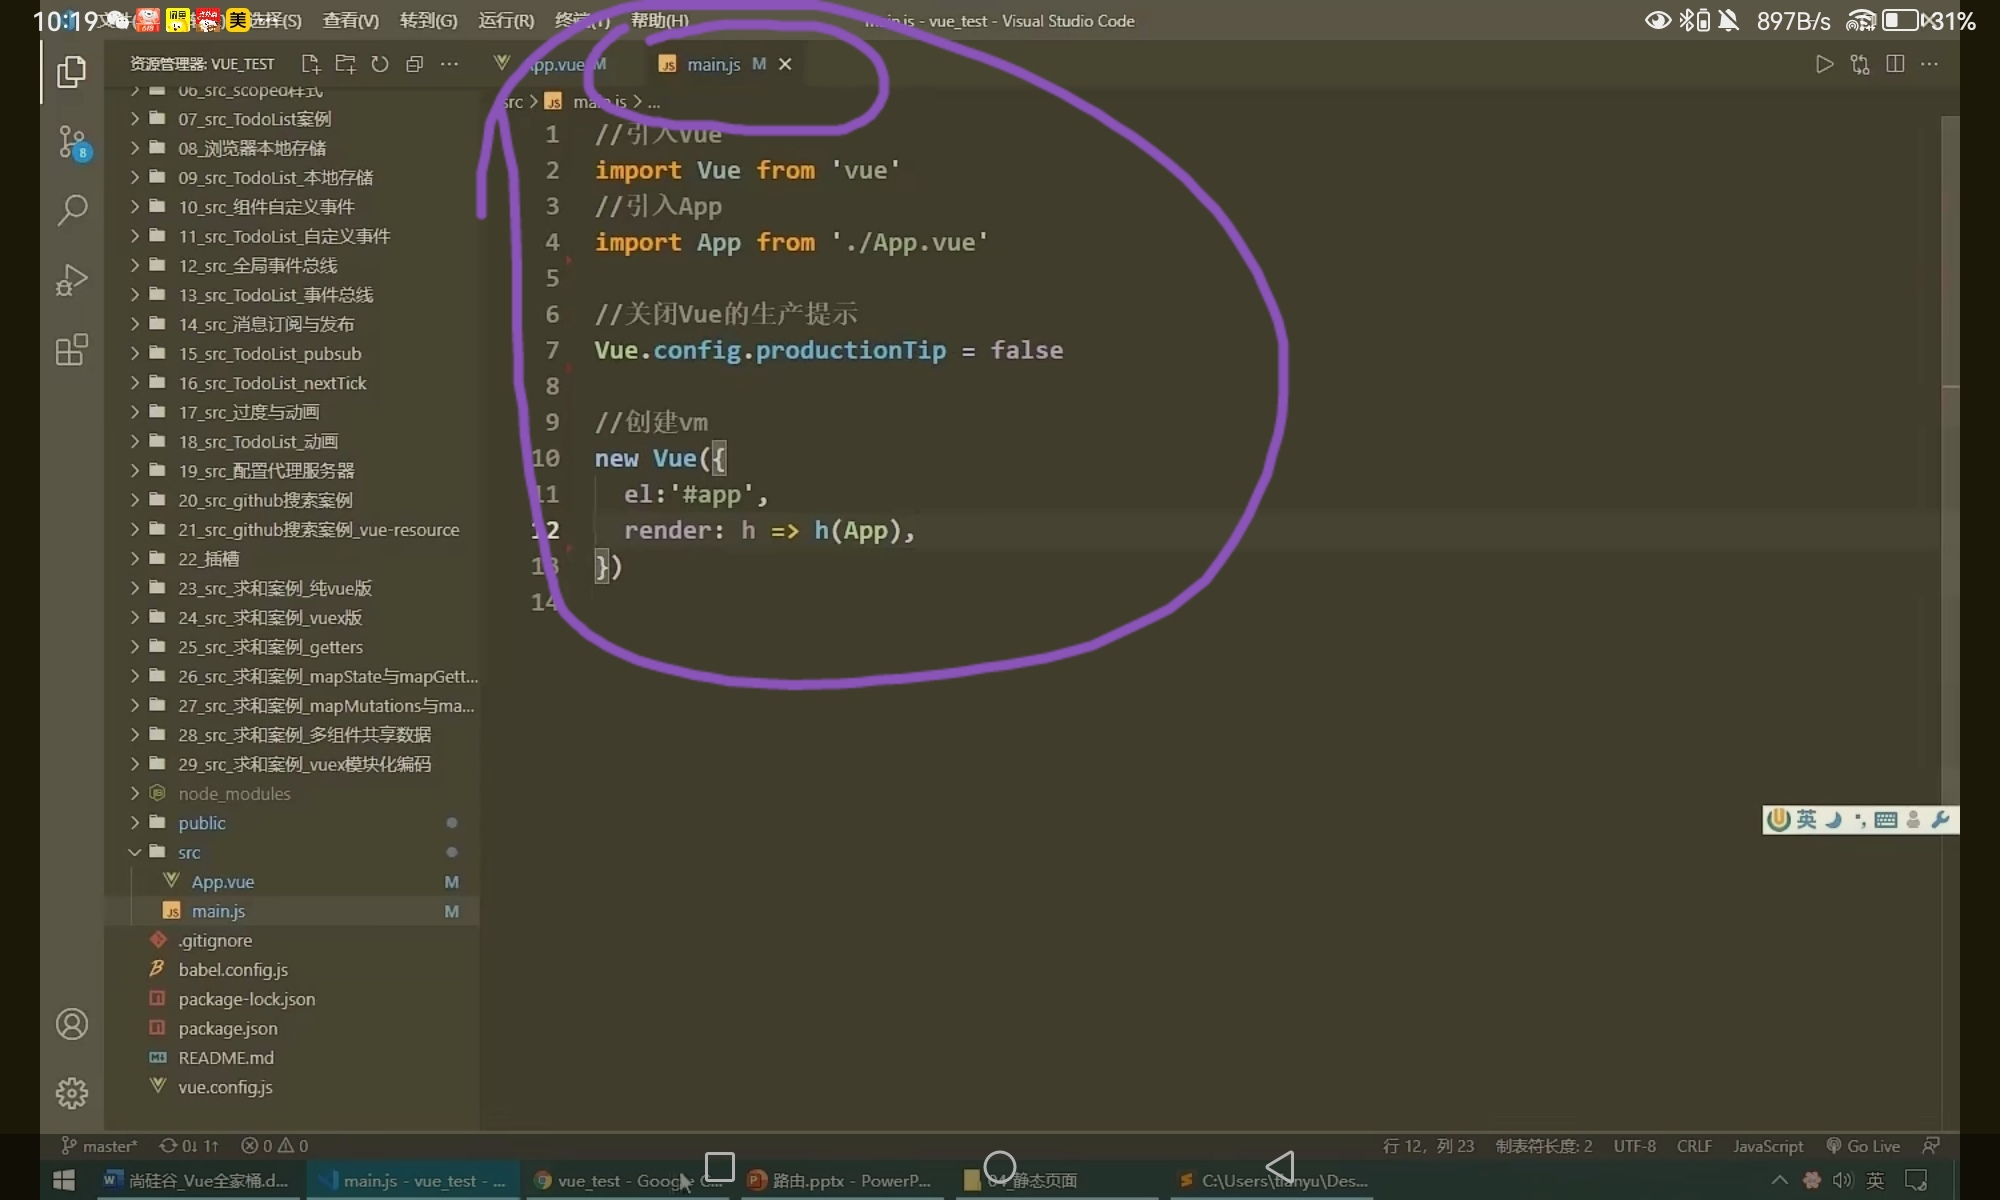Click Go Live in status bar
The image size is (2000, 1200).
(1863, 1146)
